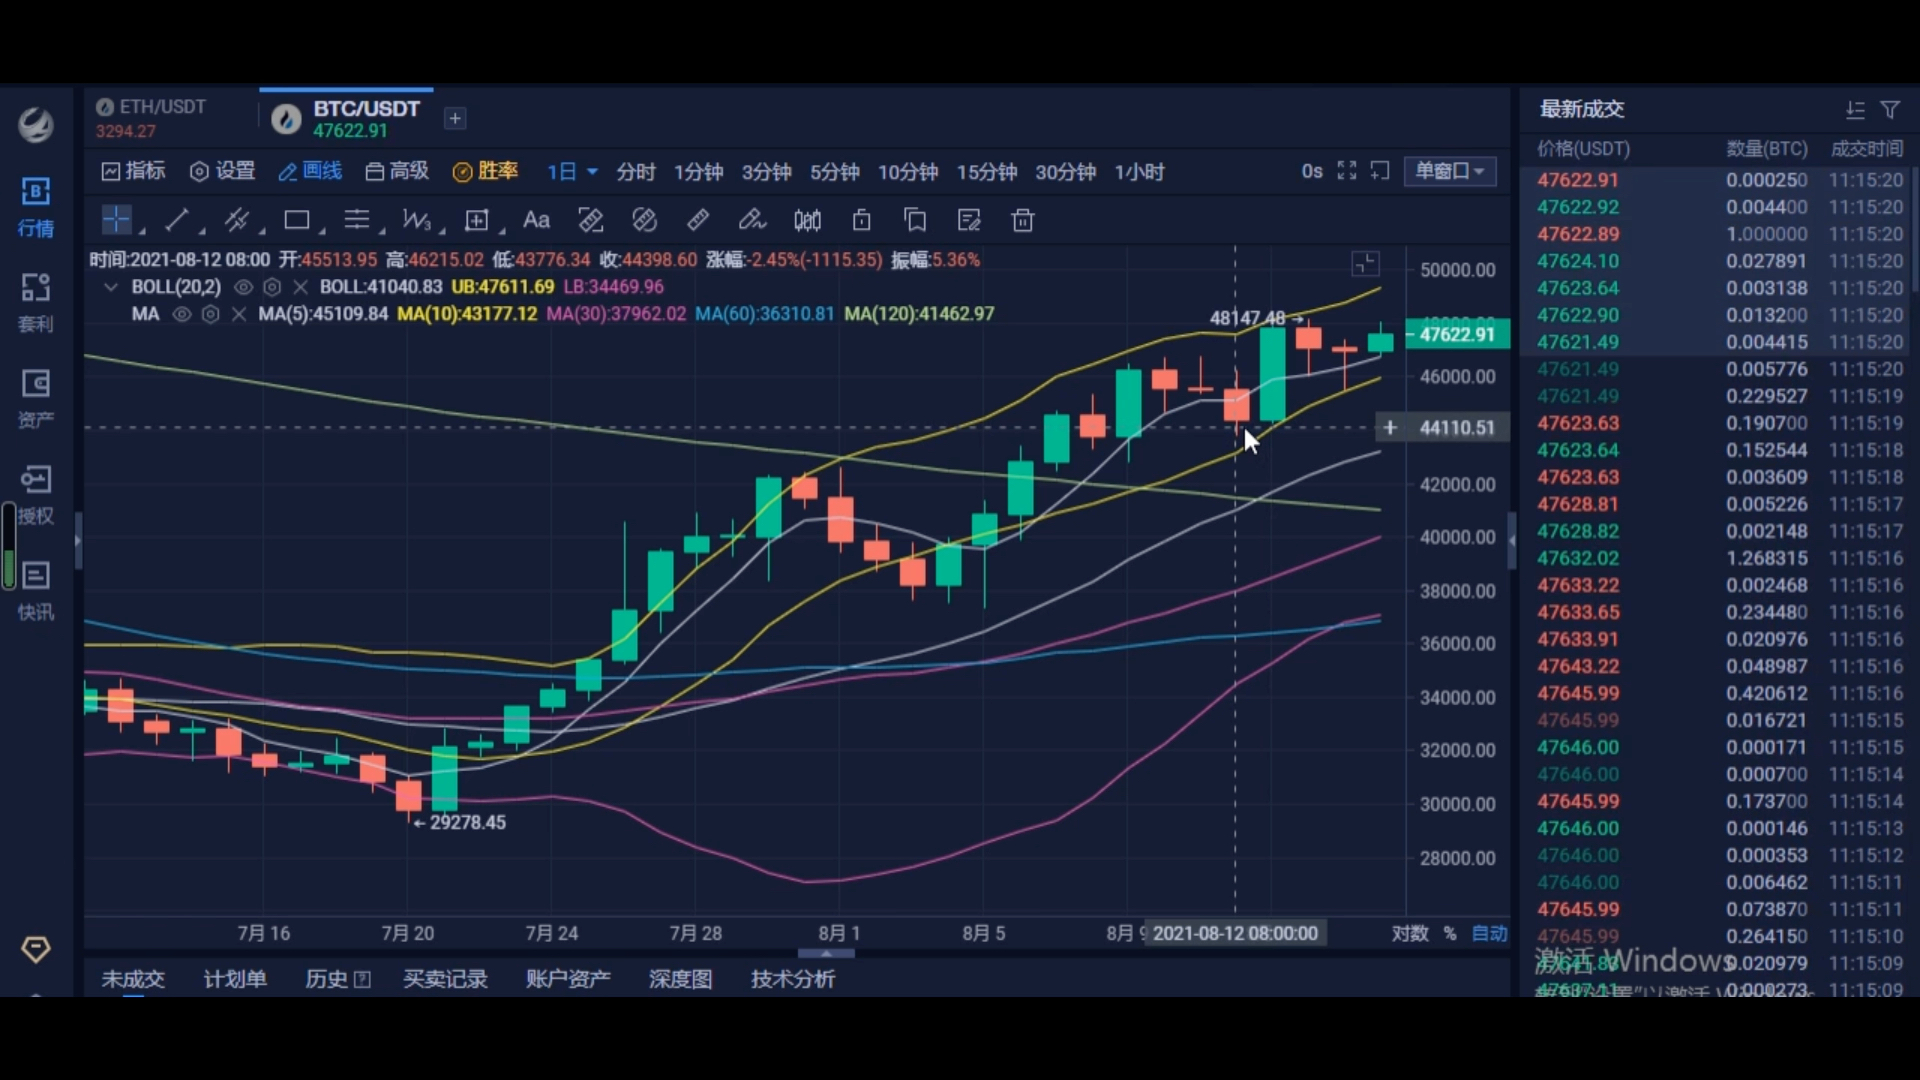This screenshot has height=1080, width=1920.
Task: Select the horizontal levels (Fibonacci) tool
Action: click(x=356, y=220)
